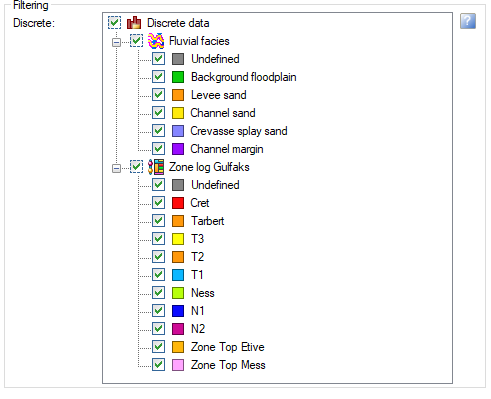This screenshot has width=491, height=399.
Task: Click the orange Tarbert swatch
Action: click(178, 221)
